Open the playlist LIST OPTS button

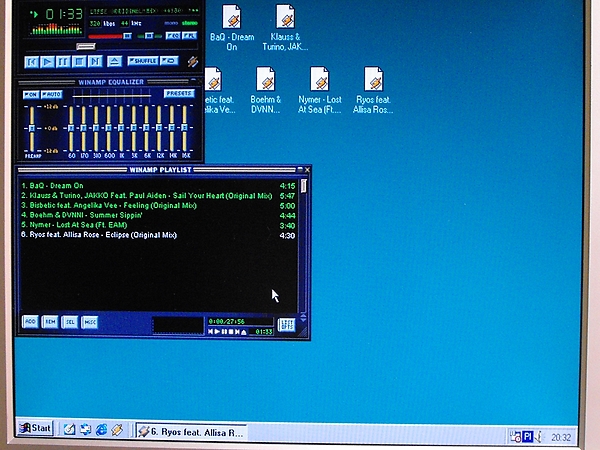pos(286,325)
